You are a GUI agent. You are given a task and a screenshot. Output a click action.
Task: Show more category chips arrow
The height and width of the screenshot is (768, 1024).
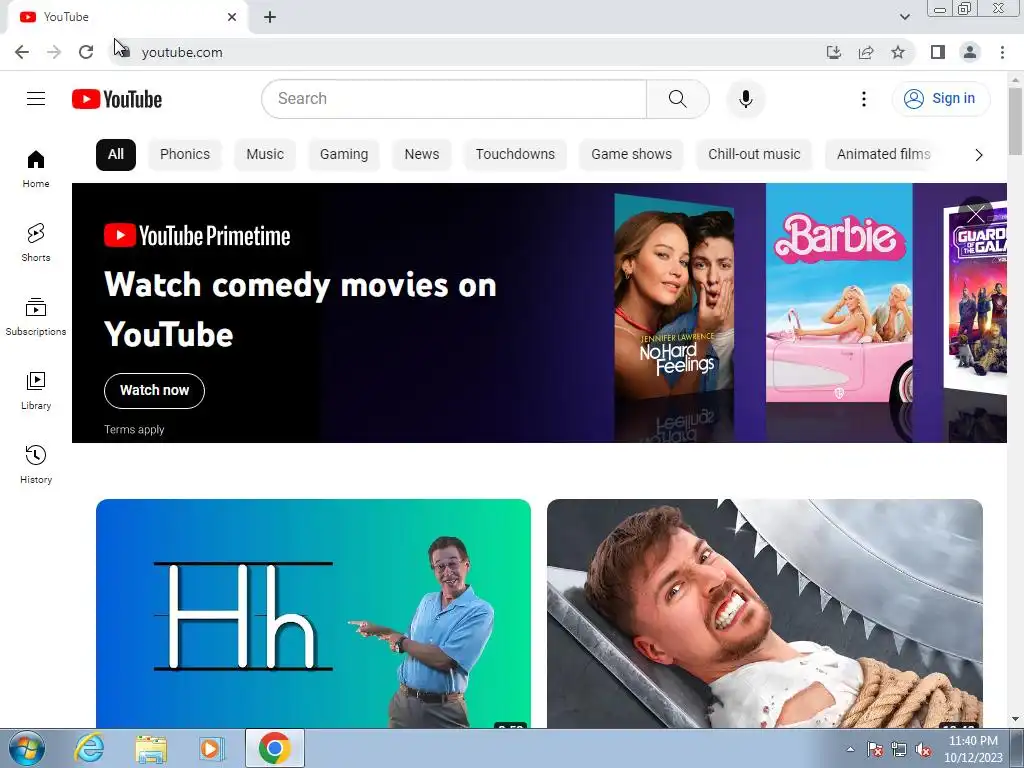point(978,155)
